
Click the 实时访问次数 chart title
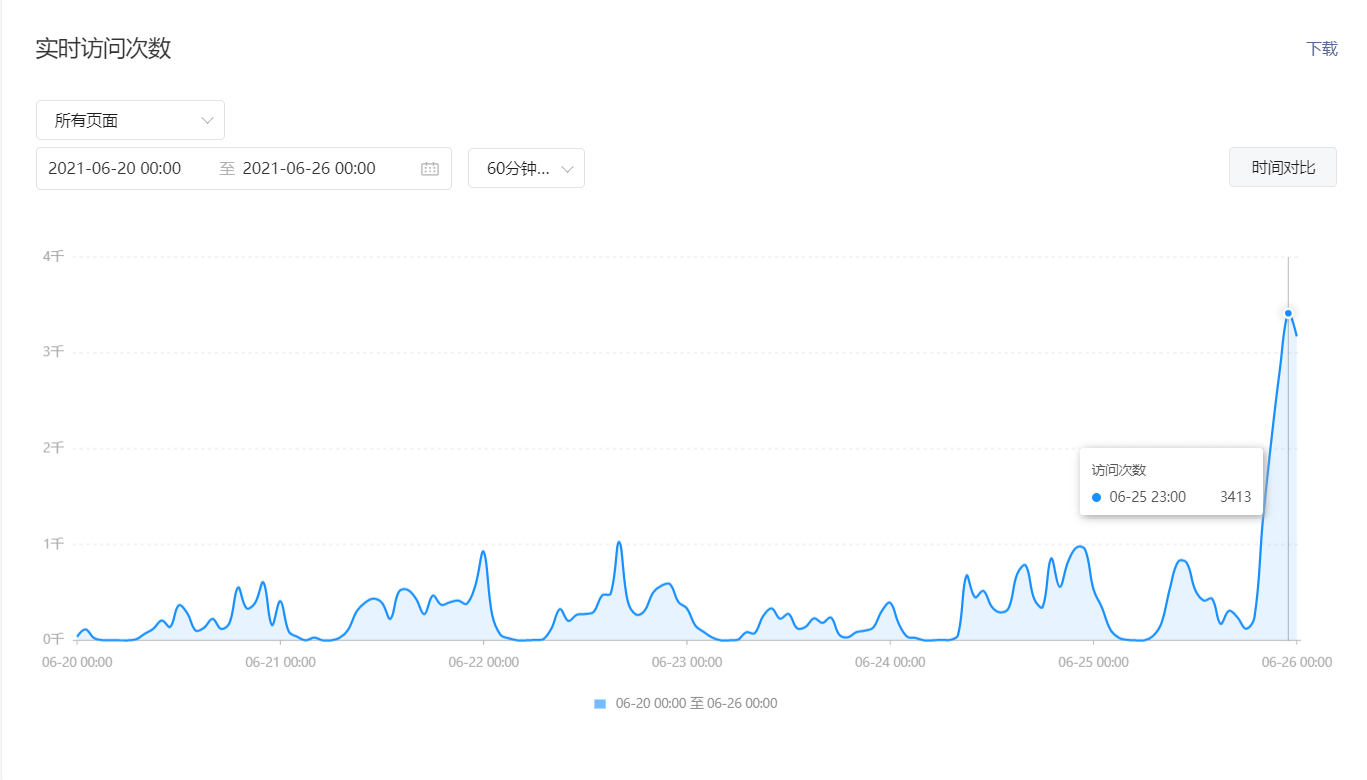pos(103,49)
